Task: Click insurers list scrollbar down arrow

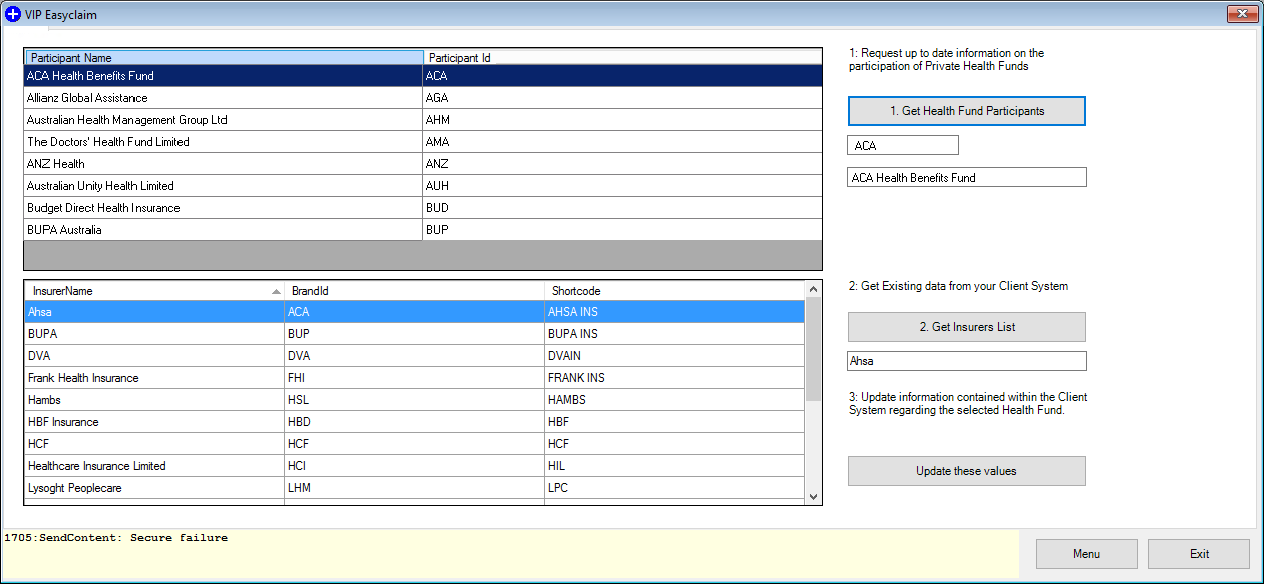Action: 813,496
